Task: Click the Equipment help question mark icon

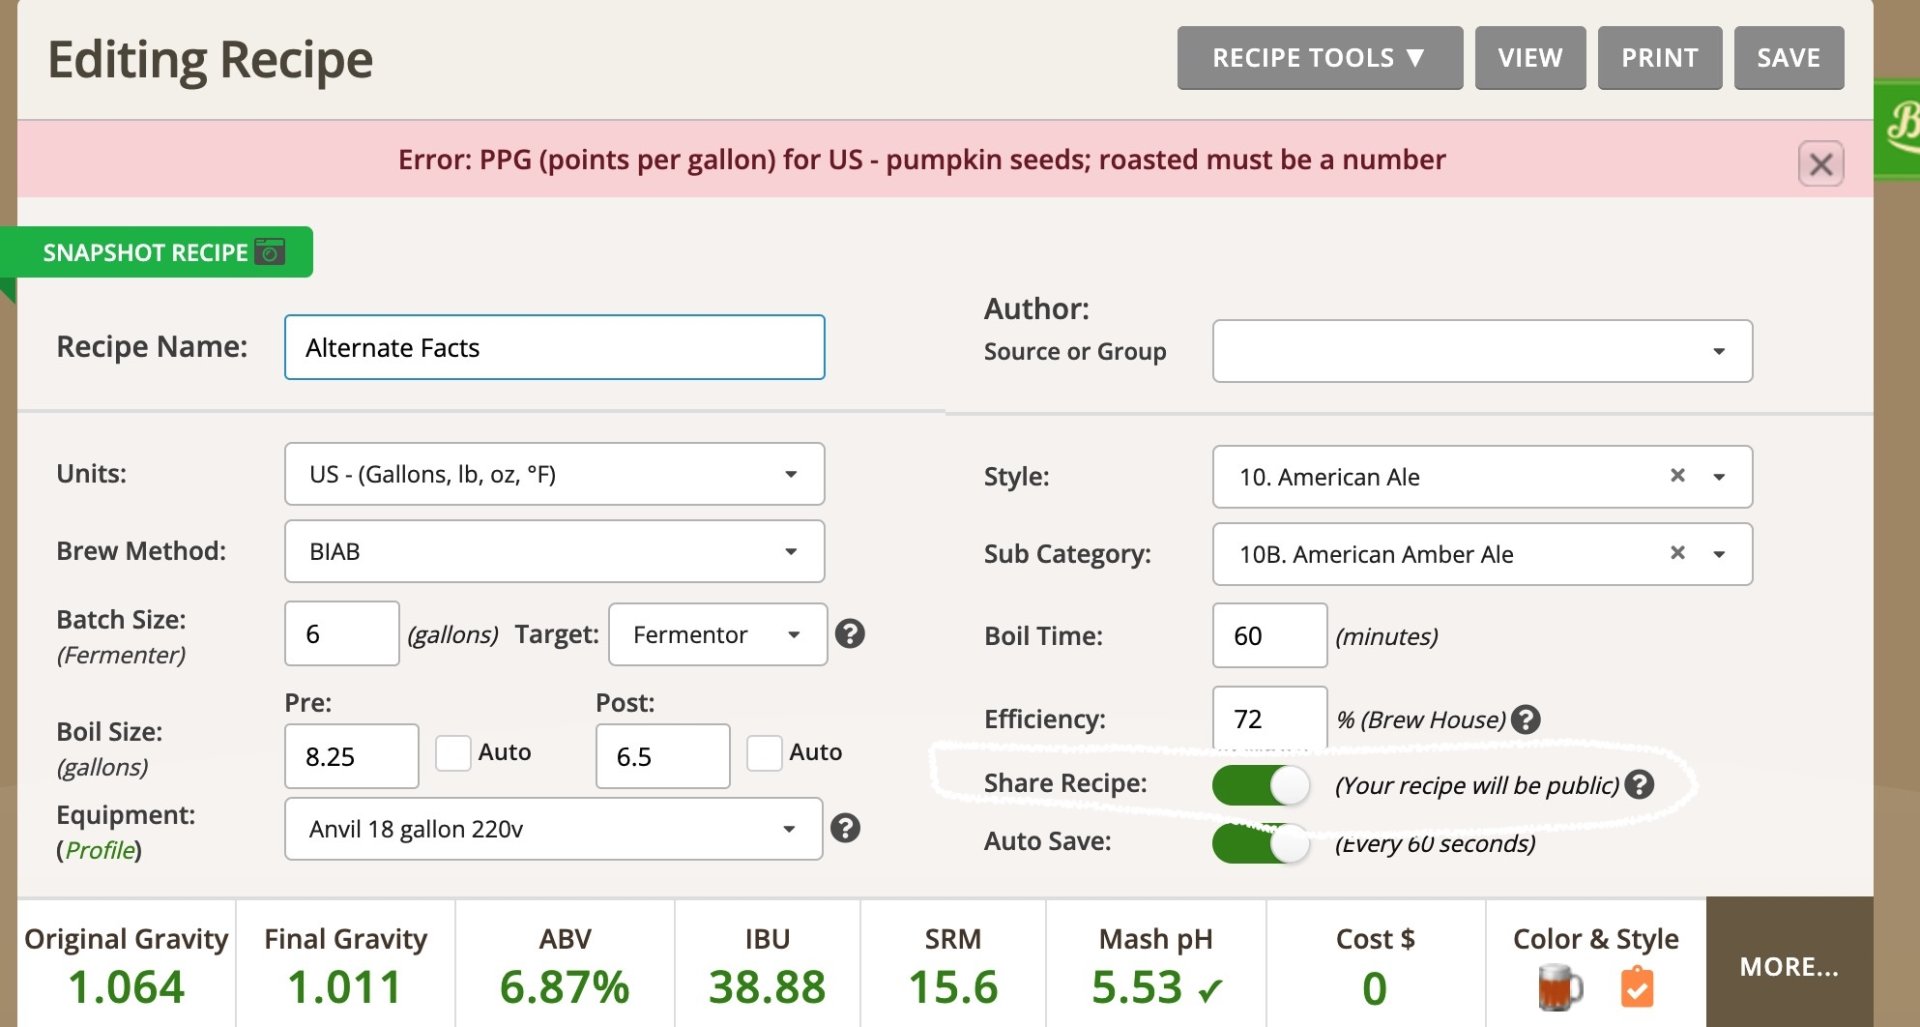Action: click(x=845, y=828)
